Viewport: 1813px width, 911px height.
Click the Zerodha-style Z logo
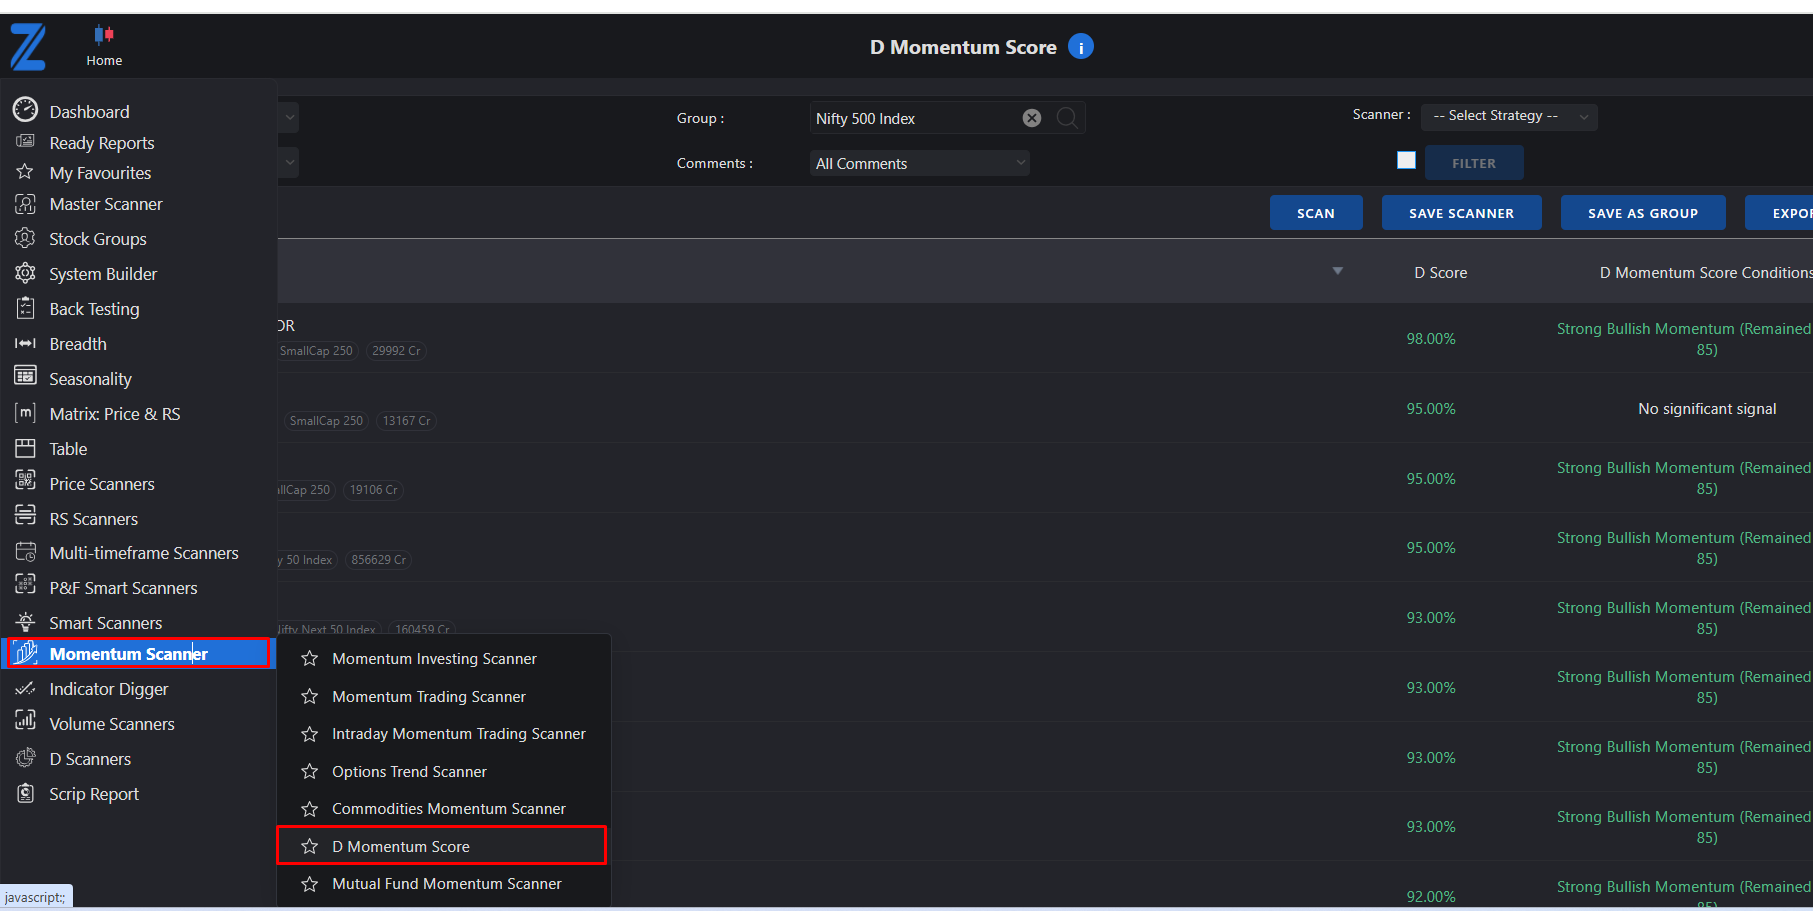[x=28, y=47]
